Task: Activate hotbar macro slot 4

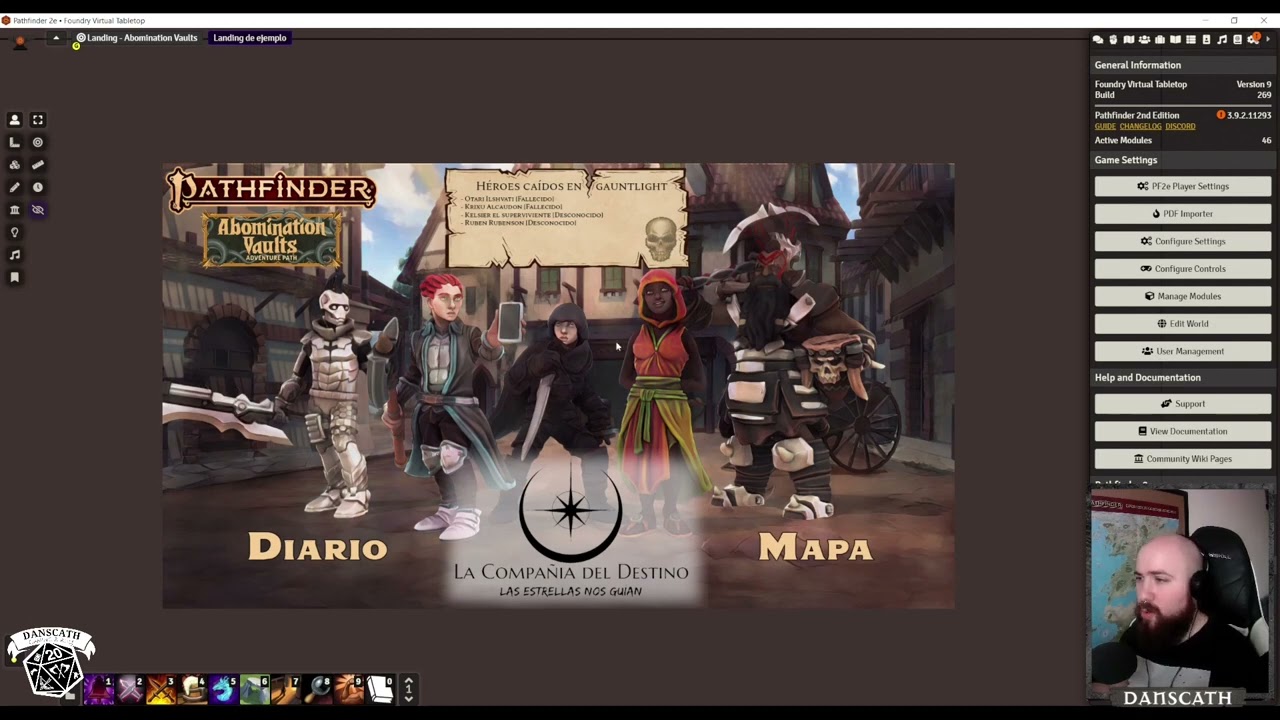Action: point(192,690)
